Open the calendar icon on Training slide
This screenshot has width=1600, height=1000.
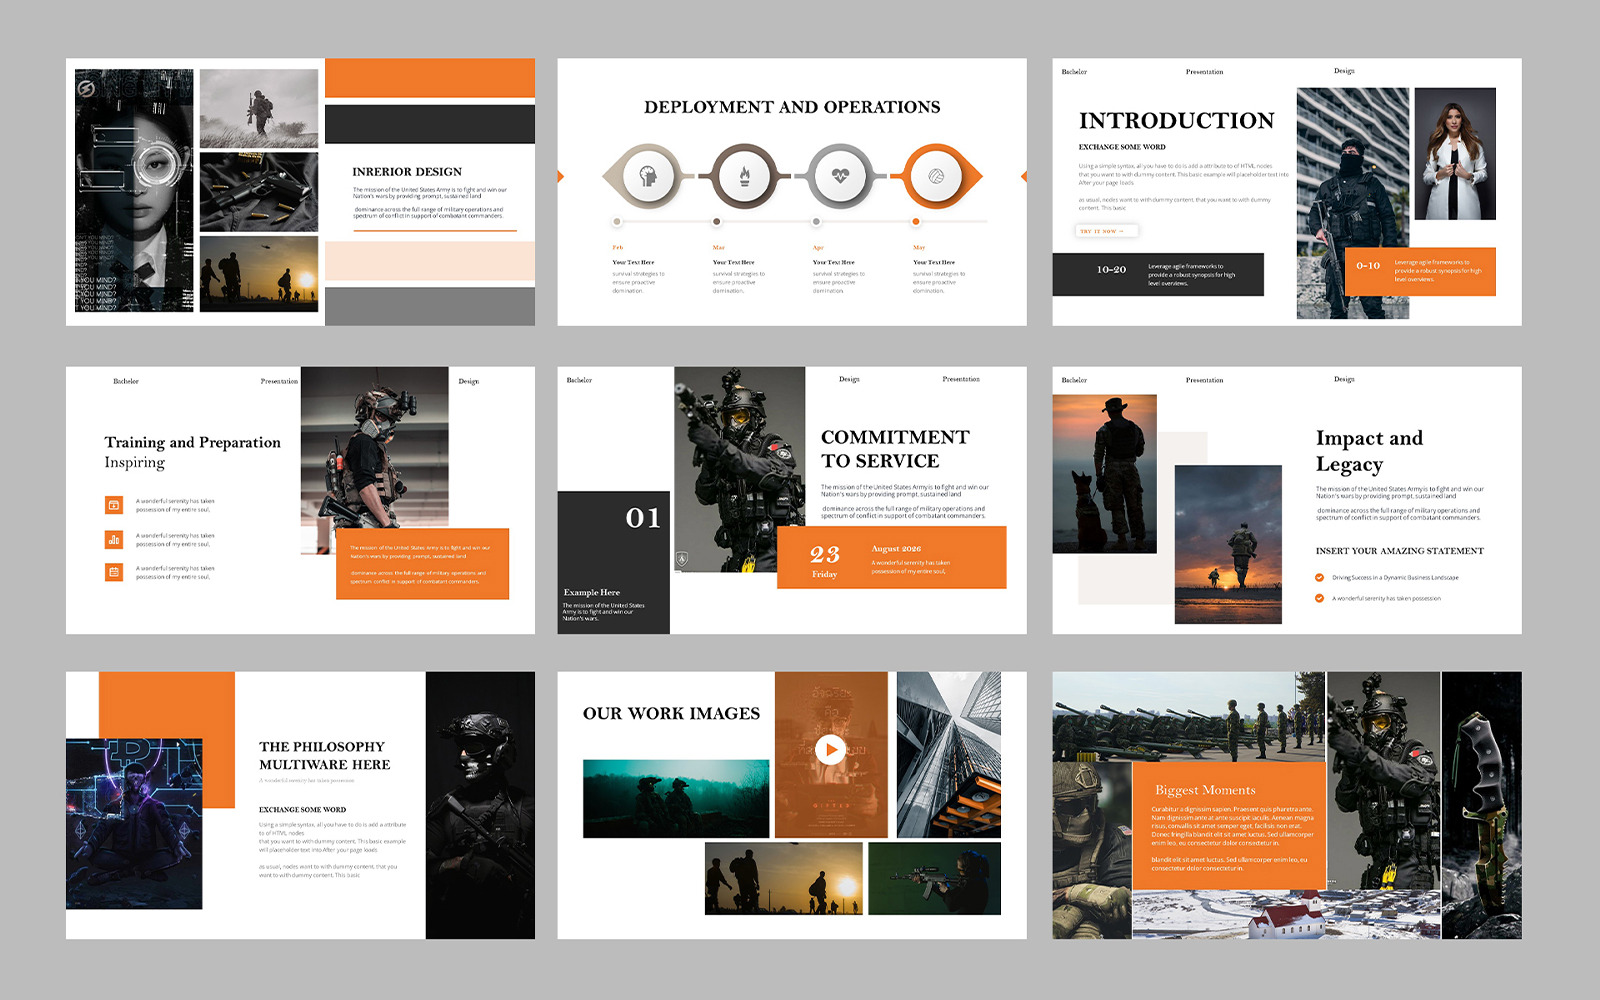coord(112,573)
